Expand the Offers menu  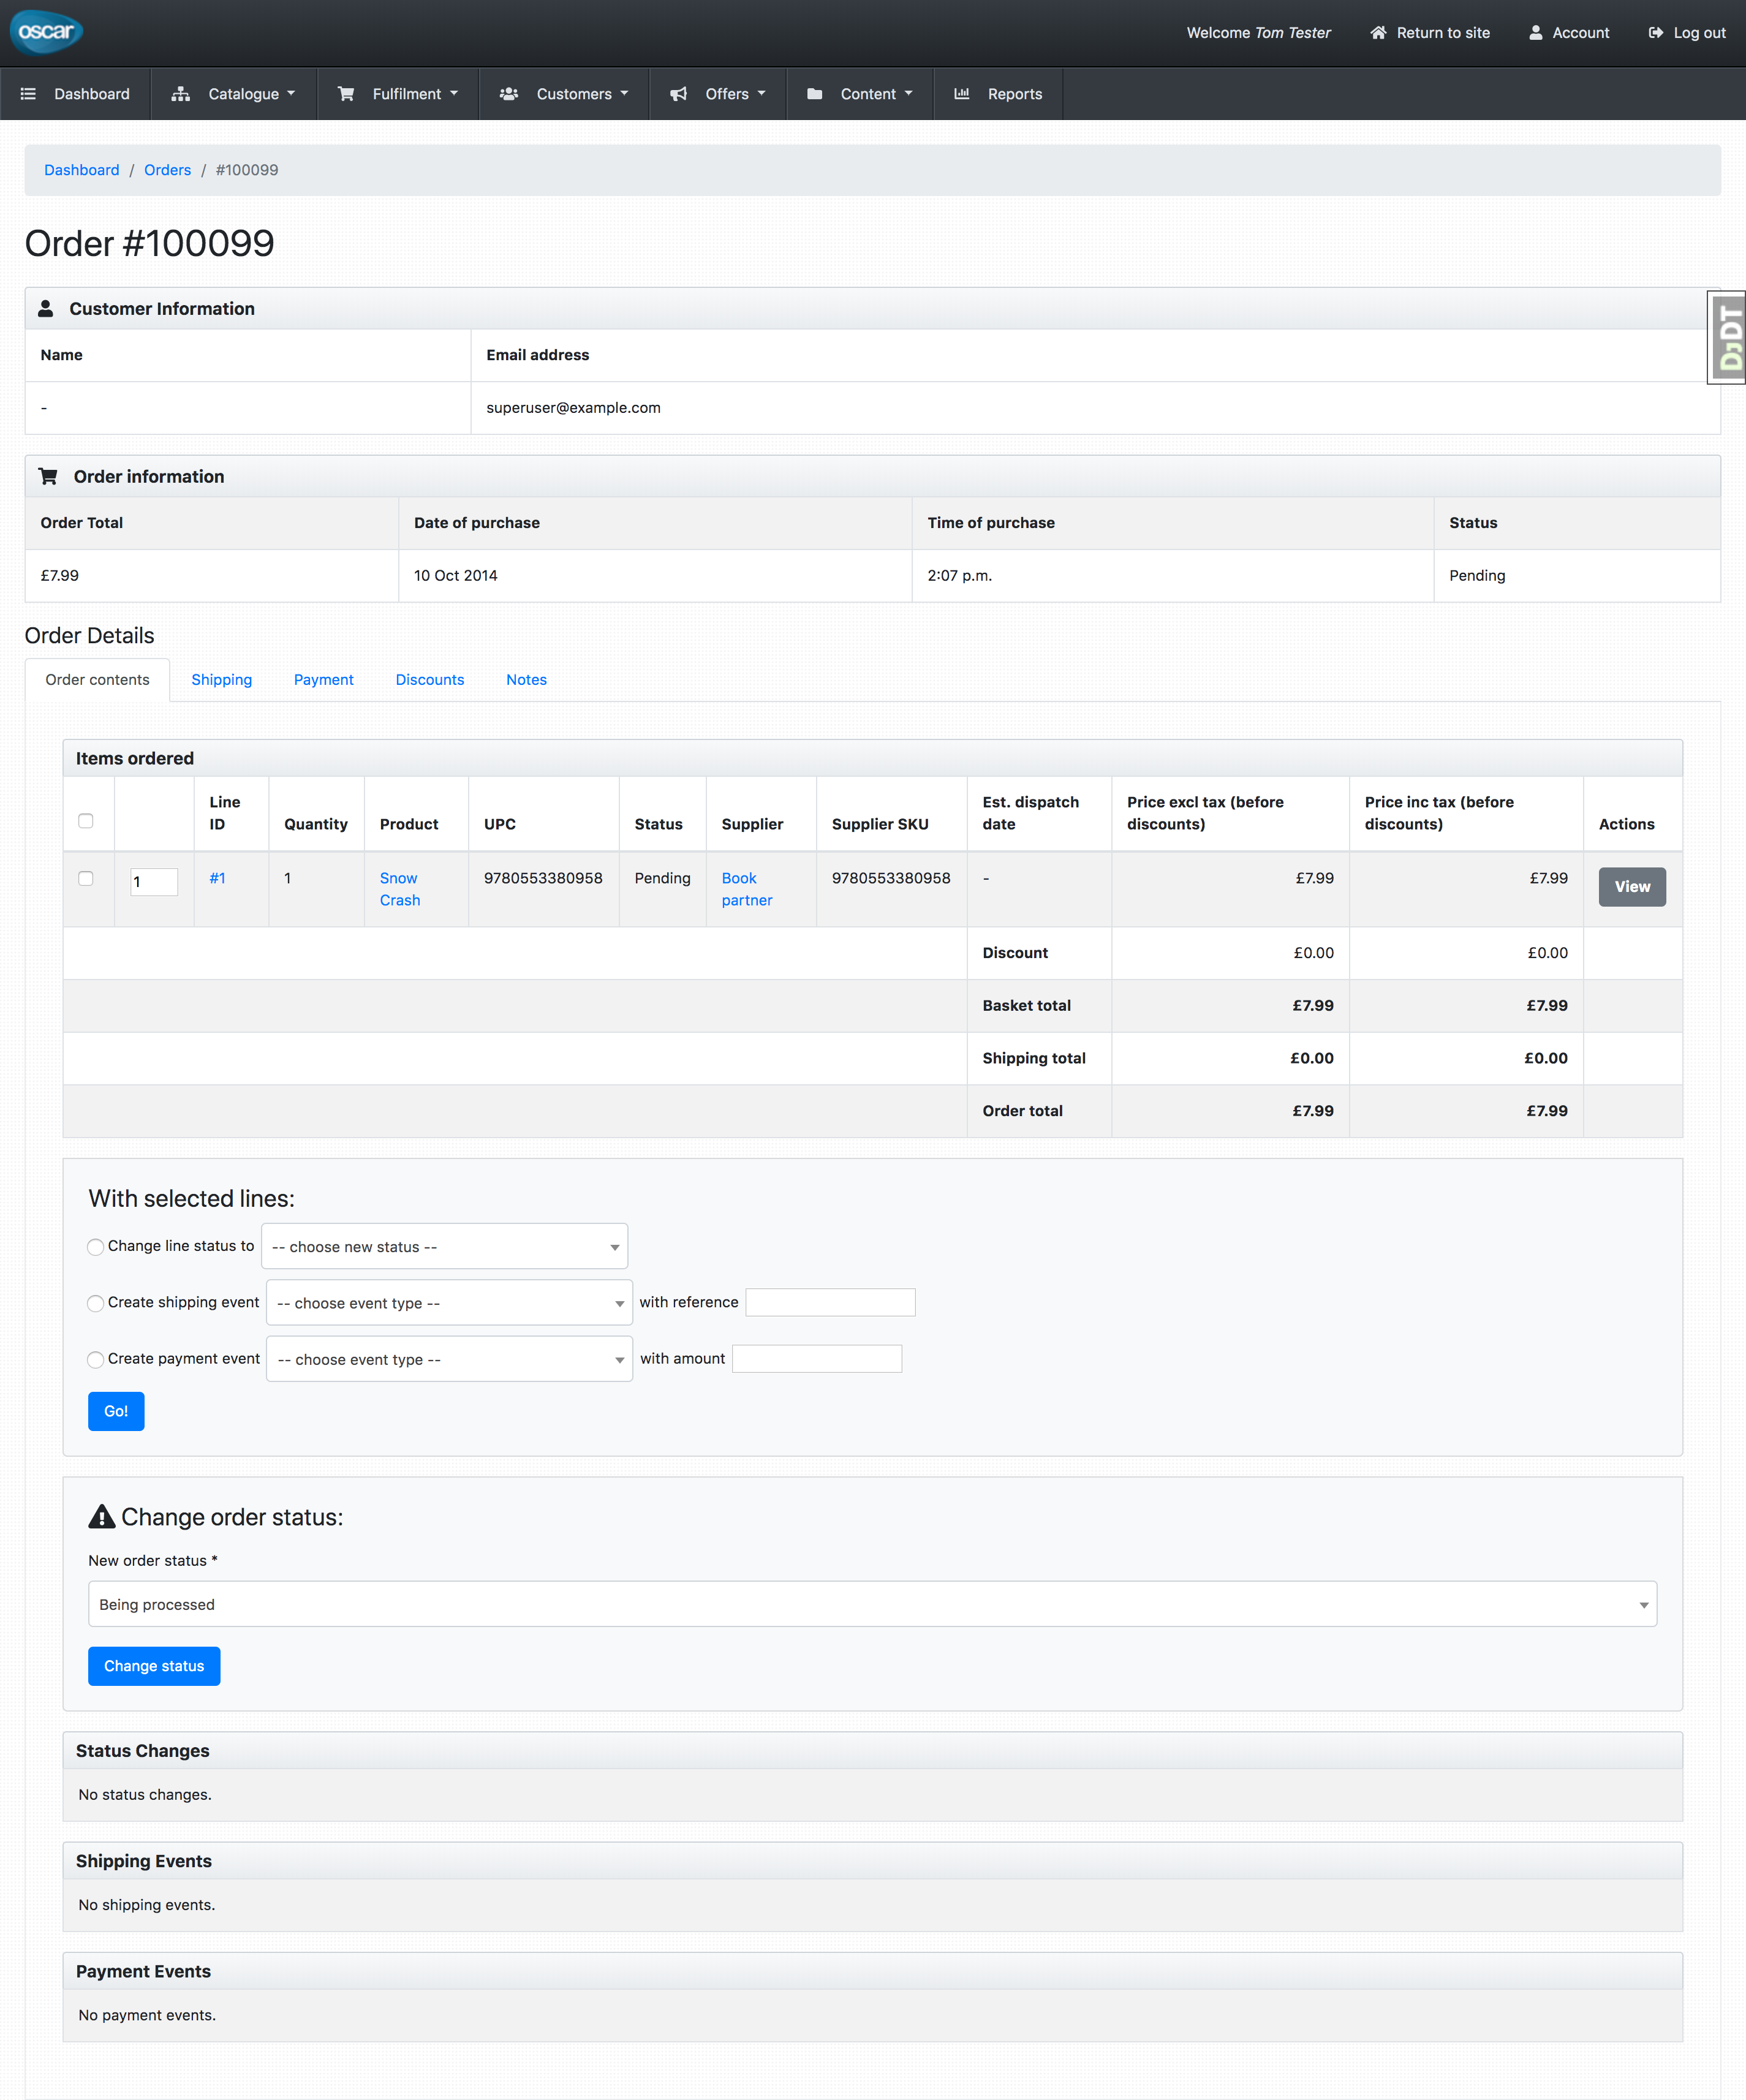pos(718,94)
